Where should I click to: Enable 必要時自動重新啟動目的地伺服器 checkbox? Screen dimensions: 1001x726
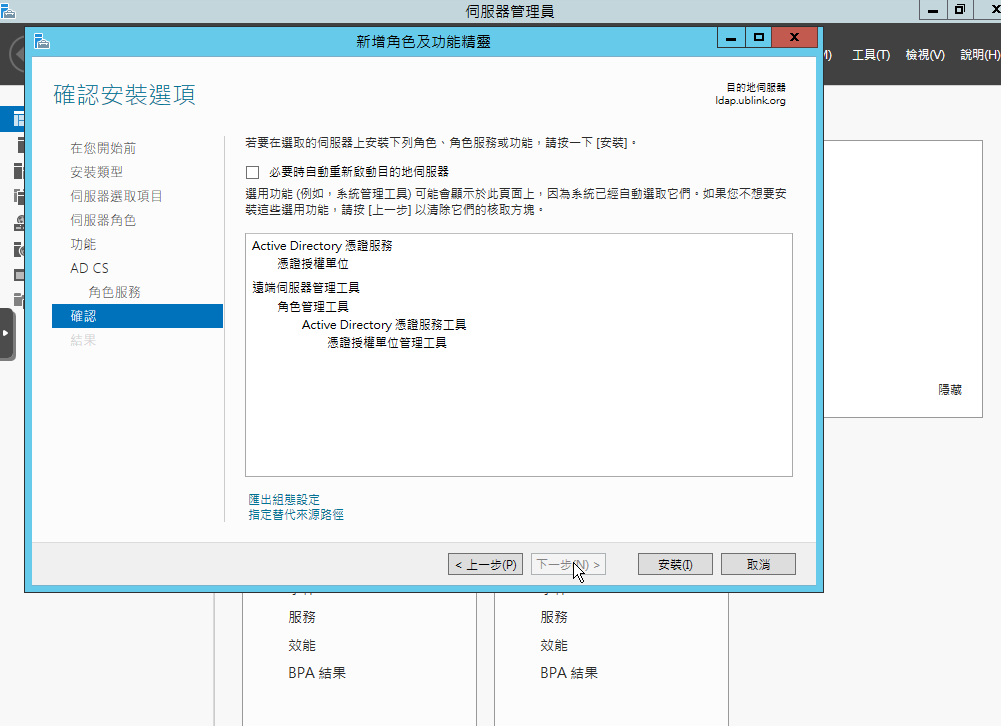(253, 172)
